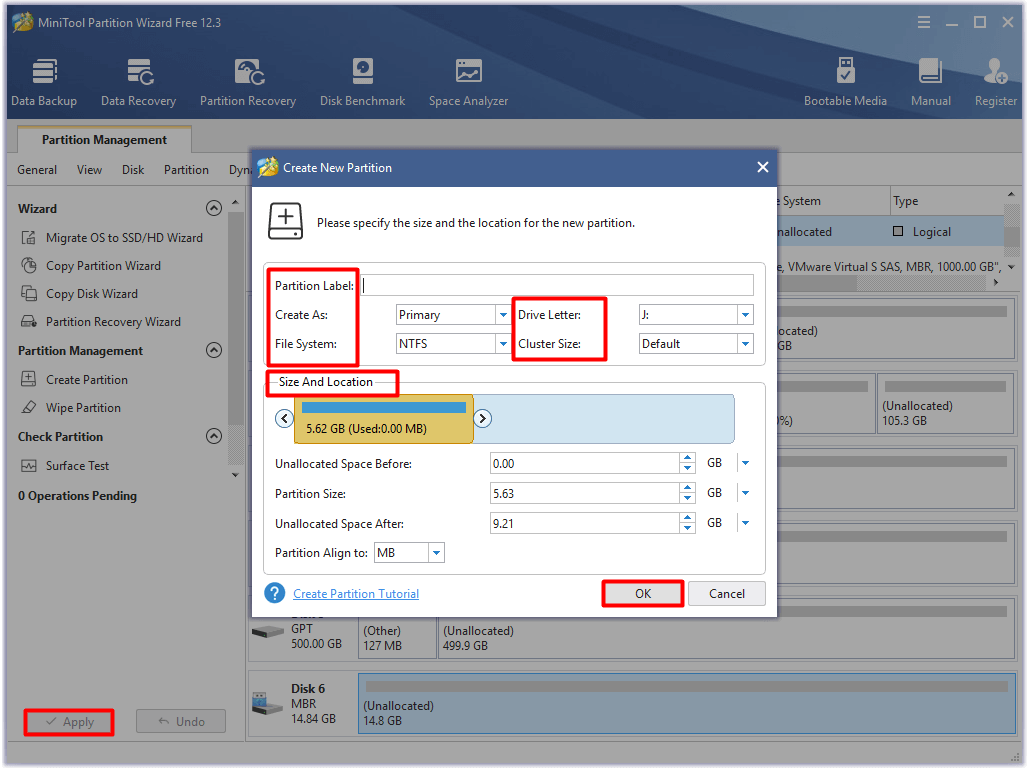Screen dimensions: 1028x768
Task: Click the Migrate OS to SSD/HD Wizard label
Action: coord(125,237)
